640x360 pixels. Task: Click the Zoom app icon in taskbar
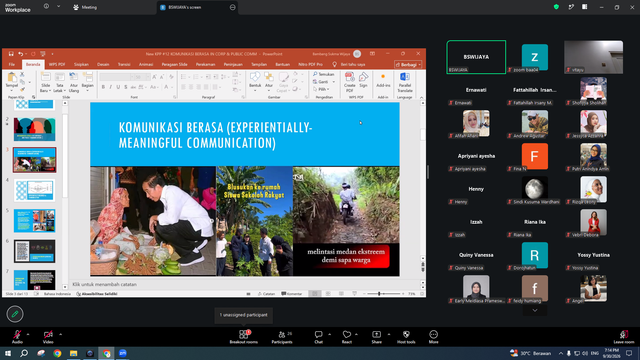(123, 353)
